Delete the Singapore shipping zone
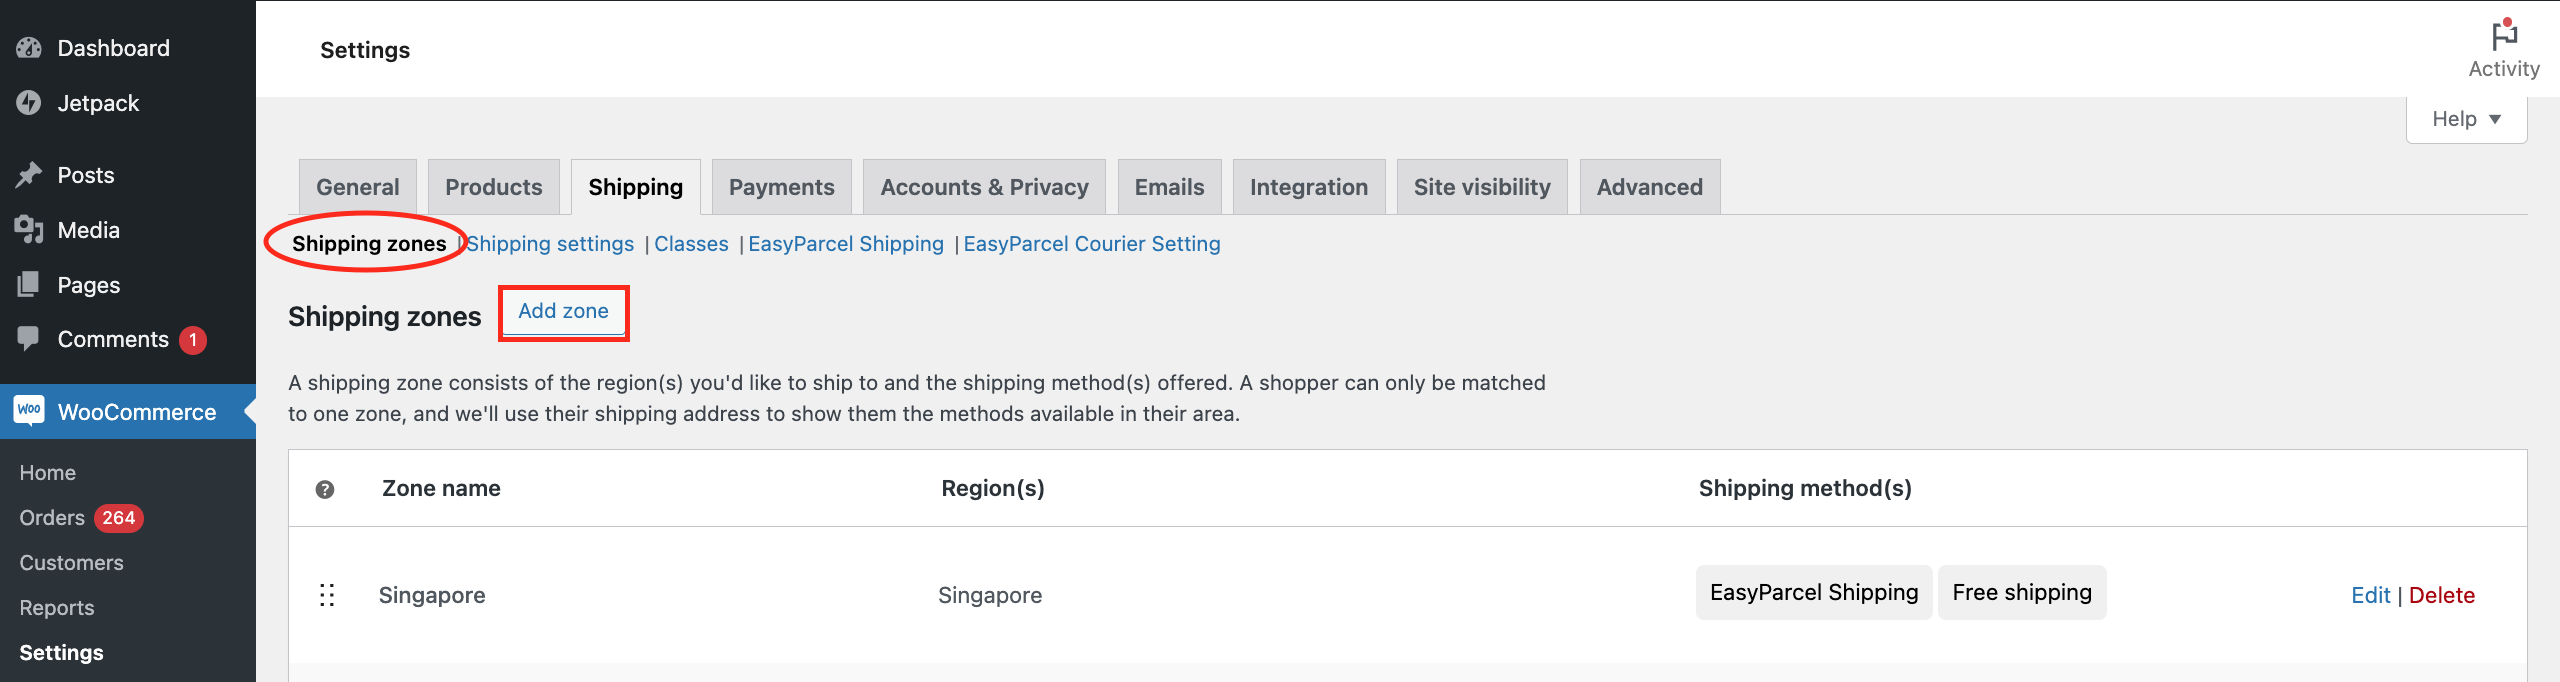This screenshot has width=2560, height=682. coord(2442,595)
